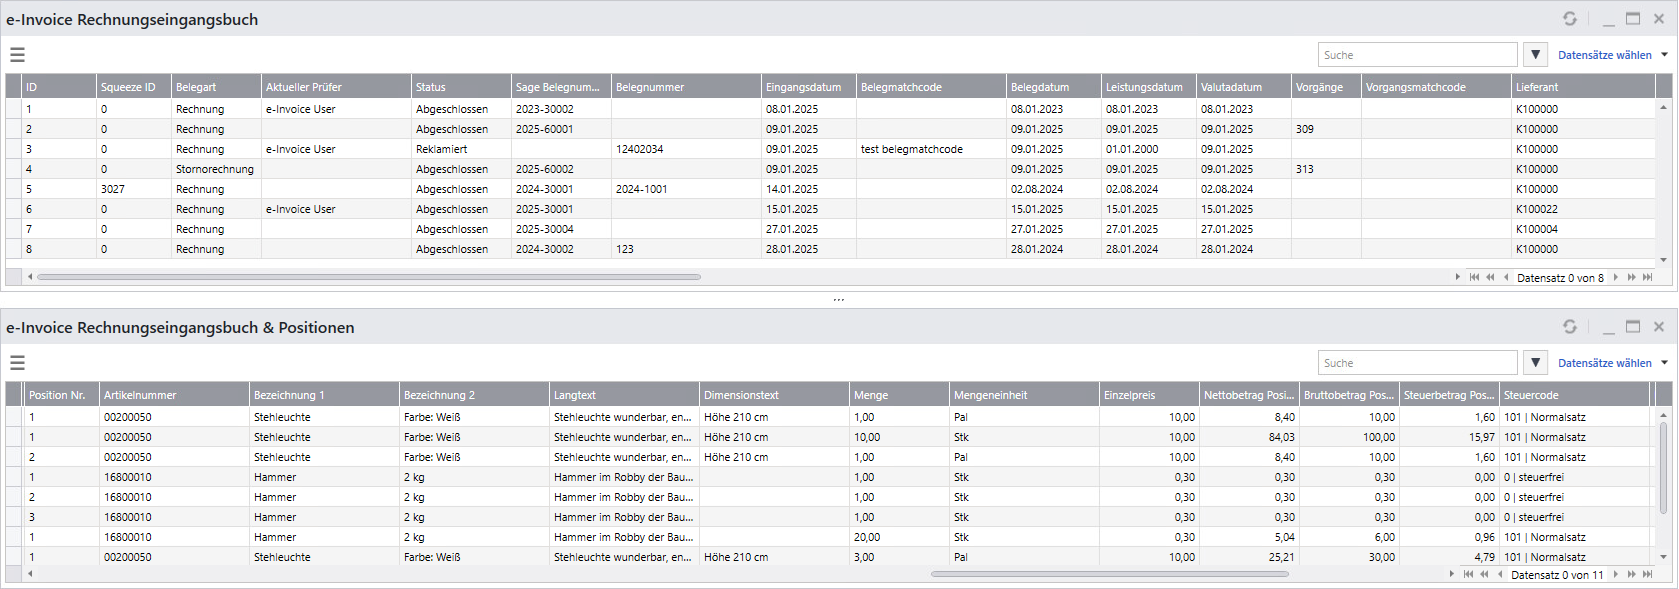The image size is (1679, 589).
Task: Click into the upper Suche search field
Action: click(x=1417, y=55)
